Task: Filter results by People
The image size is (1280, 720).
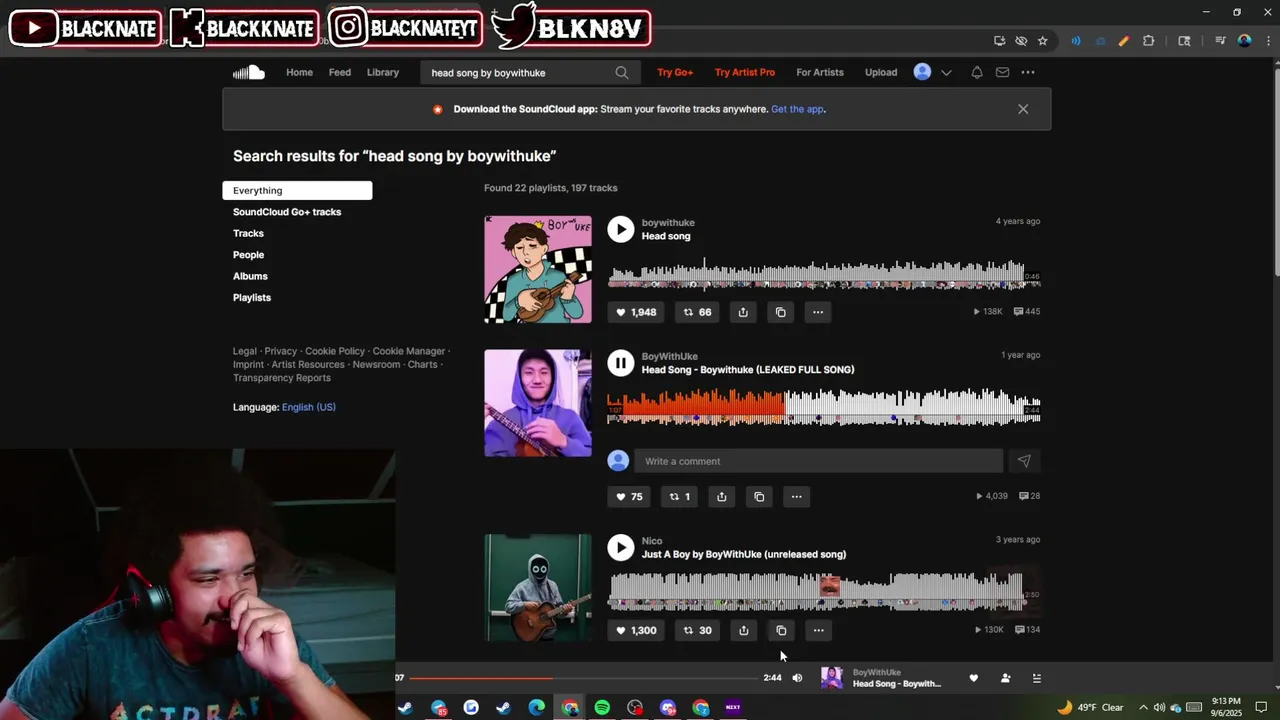Action: tap(248, 255)
